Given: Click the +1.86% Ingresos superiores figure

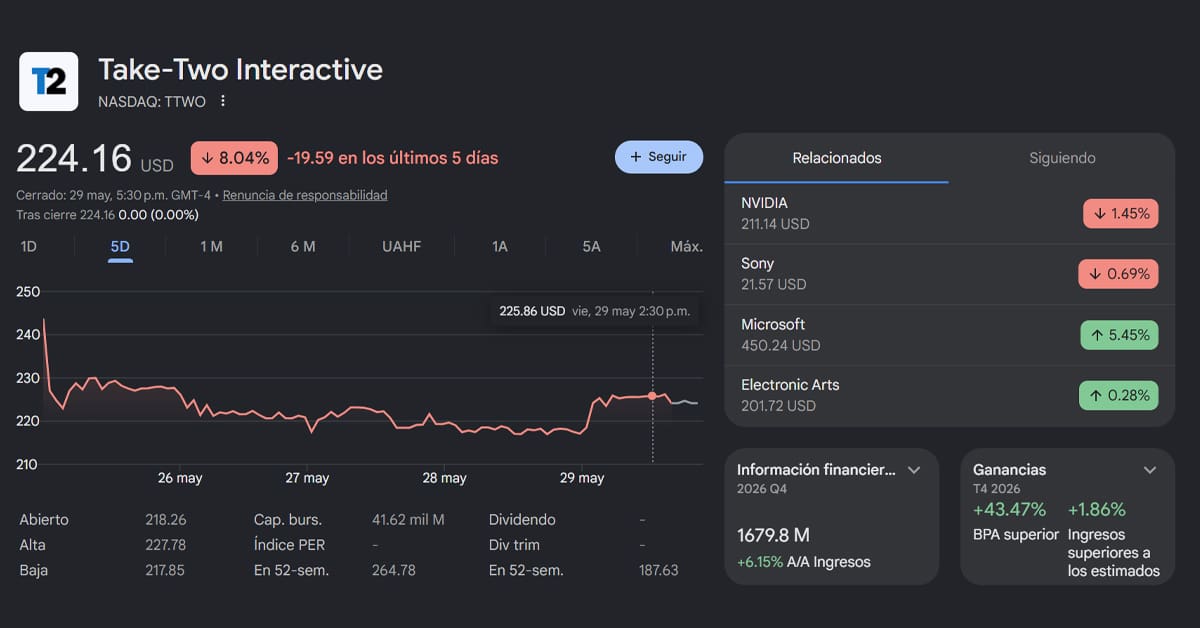Looking at the screenshot, I should click(1097, 510).
